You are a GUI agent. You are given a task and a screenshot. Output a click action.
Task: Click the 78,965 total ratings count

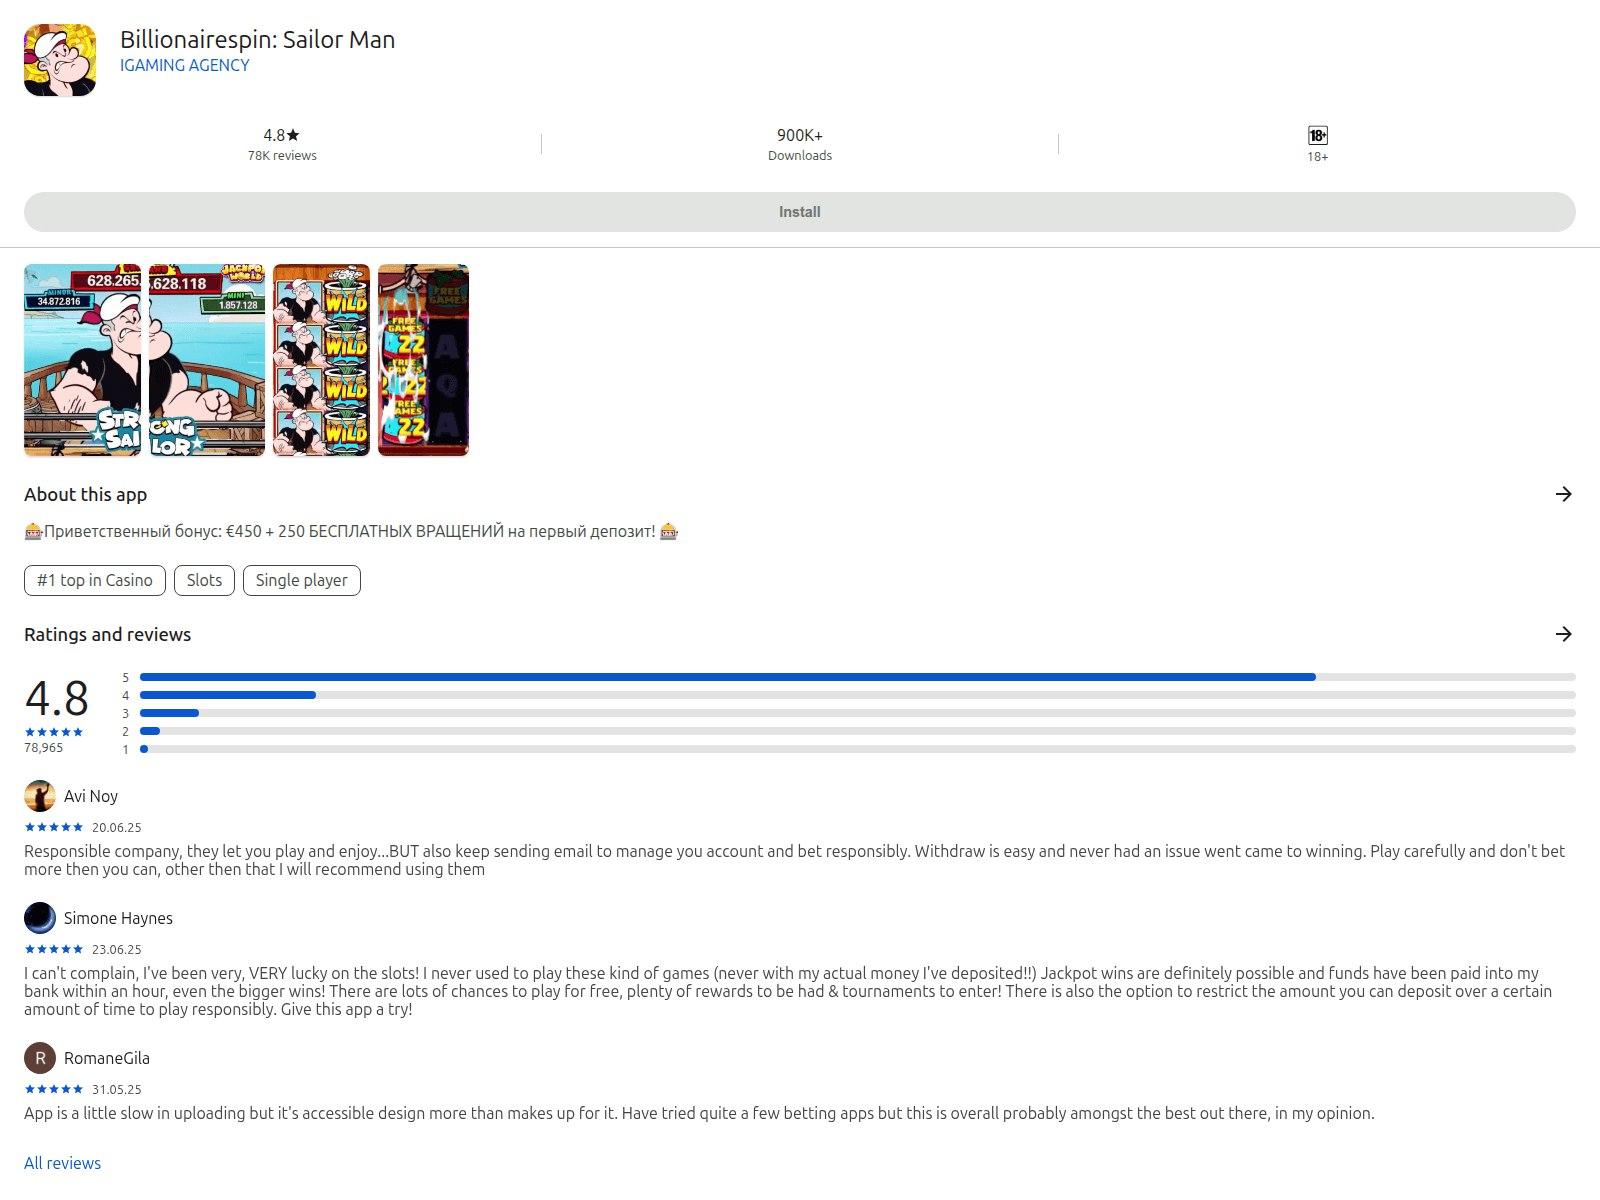[x=44, y=747]
